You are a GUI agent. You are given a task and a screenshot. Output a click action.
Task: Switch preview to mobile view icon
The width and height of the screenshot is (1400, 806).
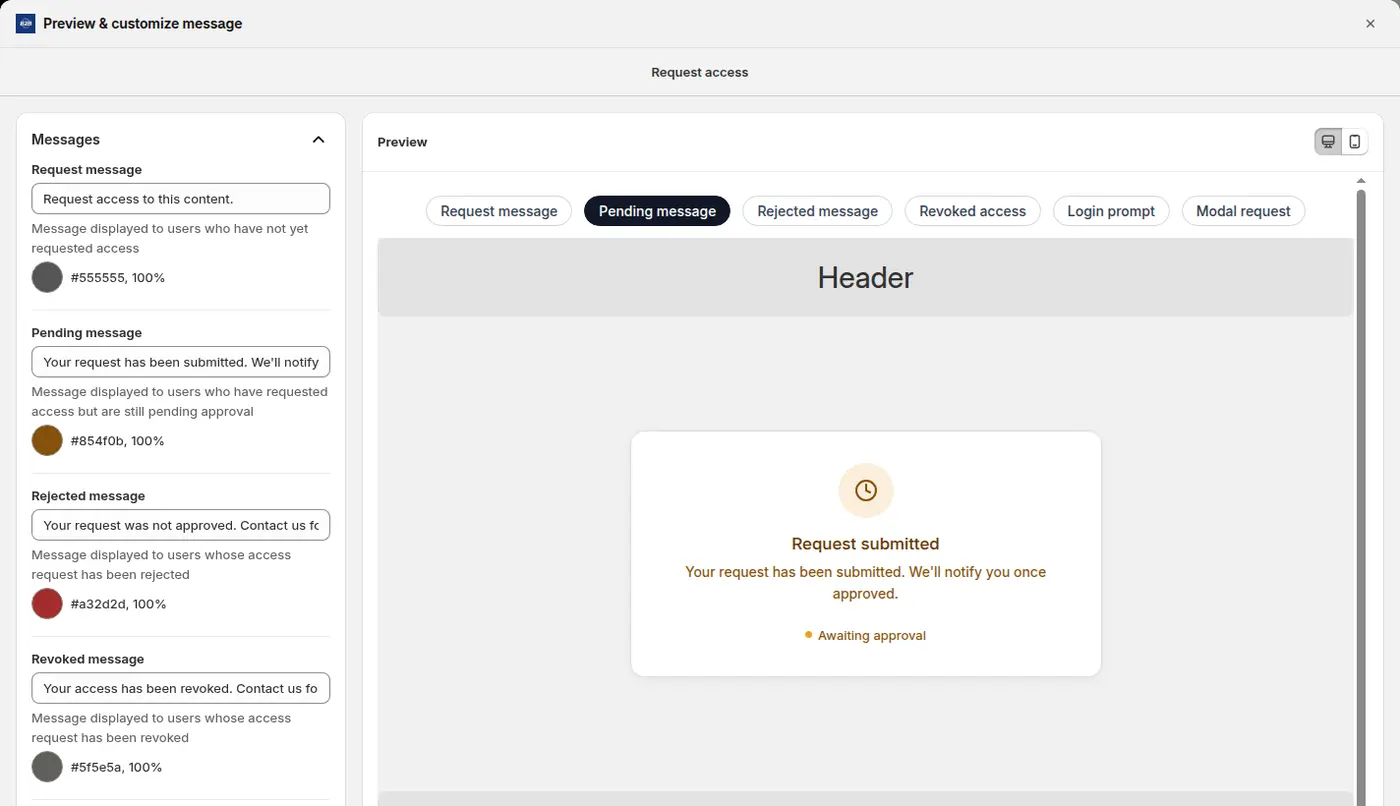pyautogui.click(x=1355, y=142)
